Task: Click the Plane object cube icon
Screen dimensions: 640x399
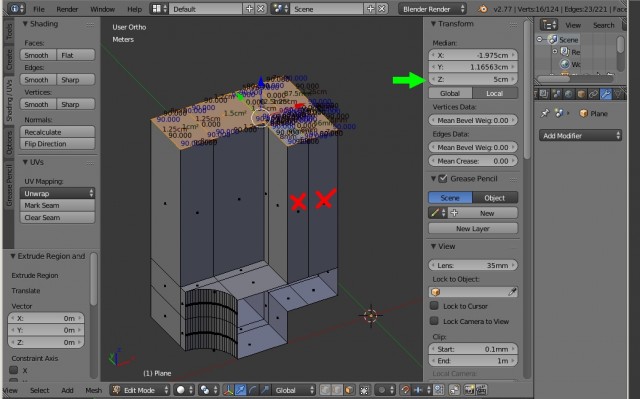Action: (584, 113)
